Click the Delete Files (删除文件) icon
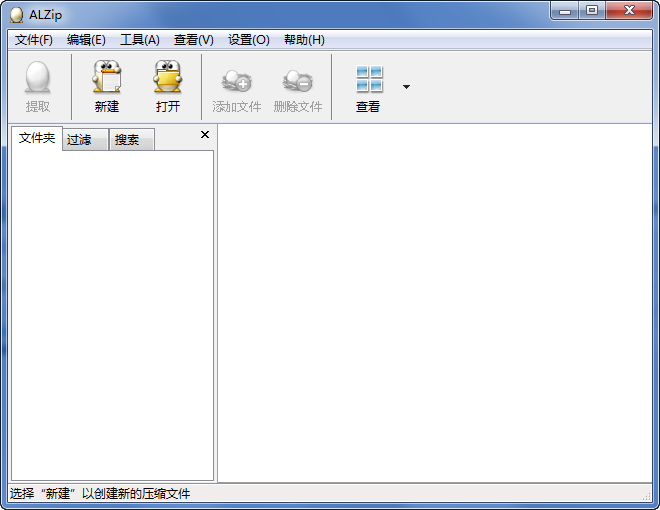Viewport: 660px width, 510px height. click(297, 81)
